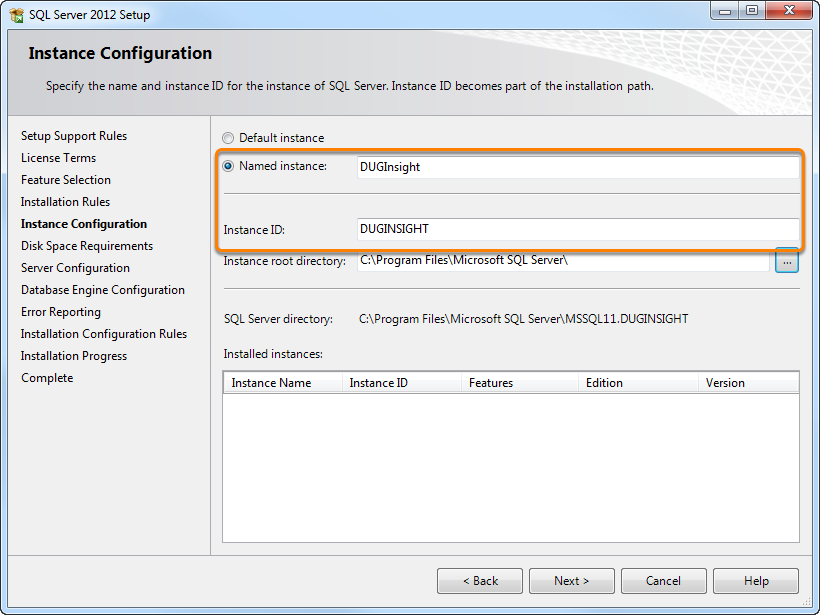
Task: Maximize the SQL Server 2012 Setup window
Action: (x=751, y=12)
